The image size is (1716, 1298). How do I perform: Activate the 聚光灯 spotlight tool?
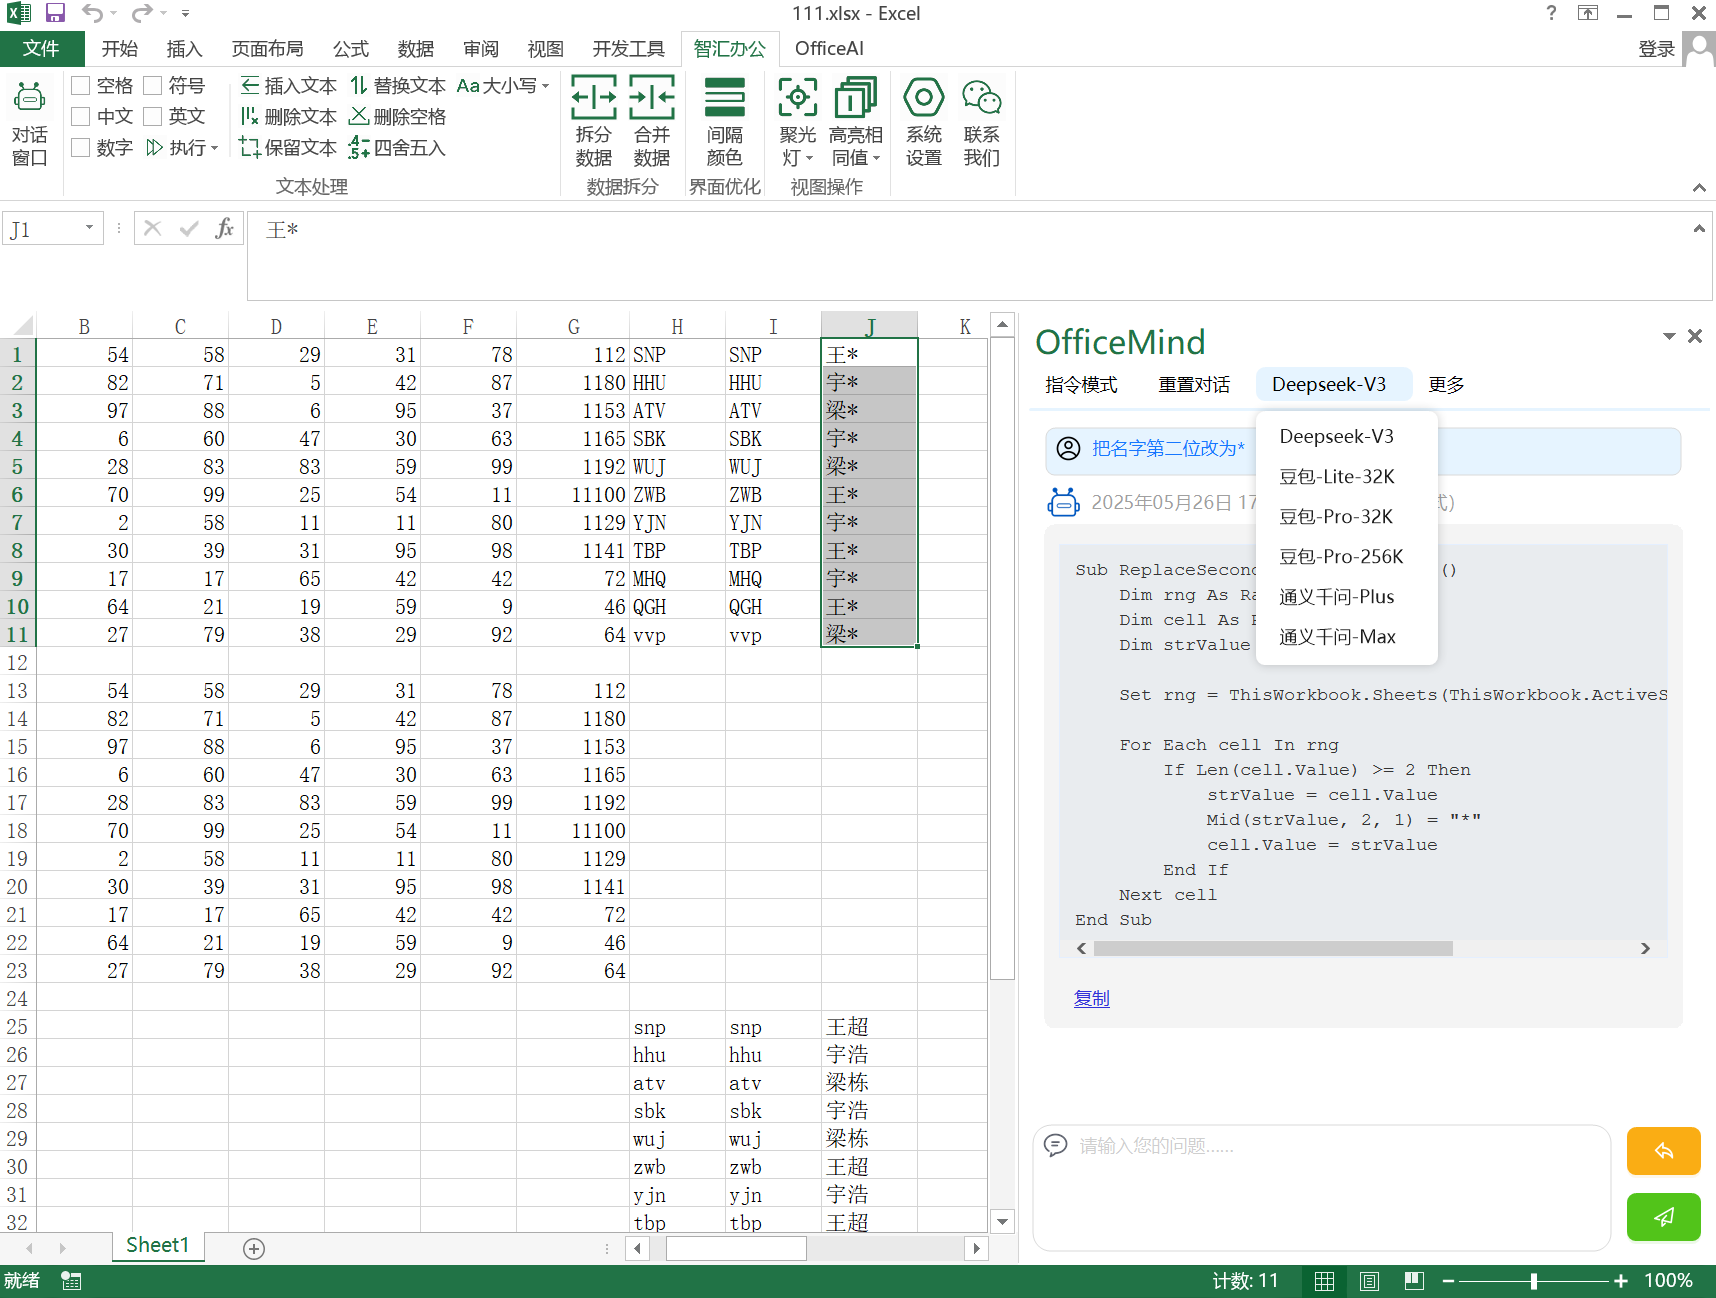[x=798, y=122]
